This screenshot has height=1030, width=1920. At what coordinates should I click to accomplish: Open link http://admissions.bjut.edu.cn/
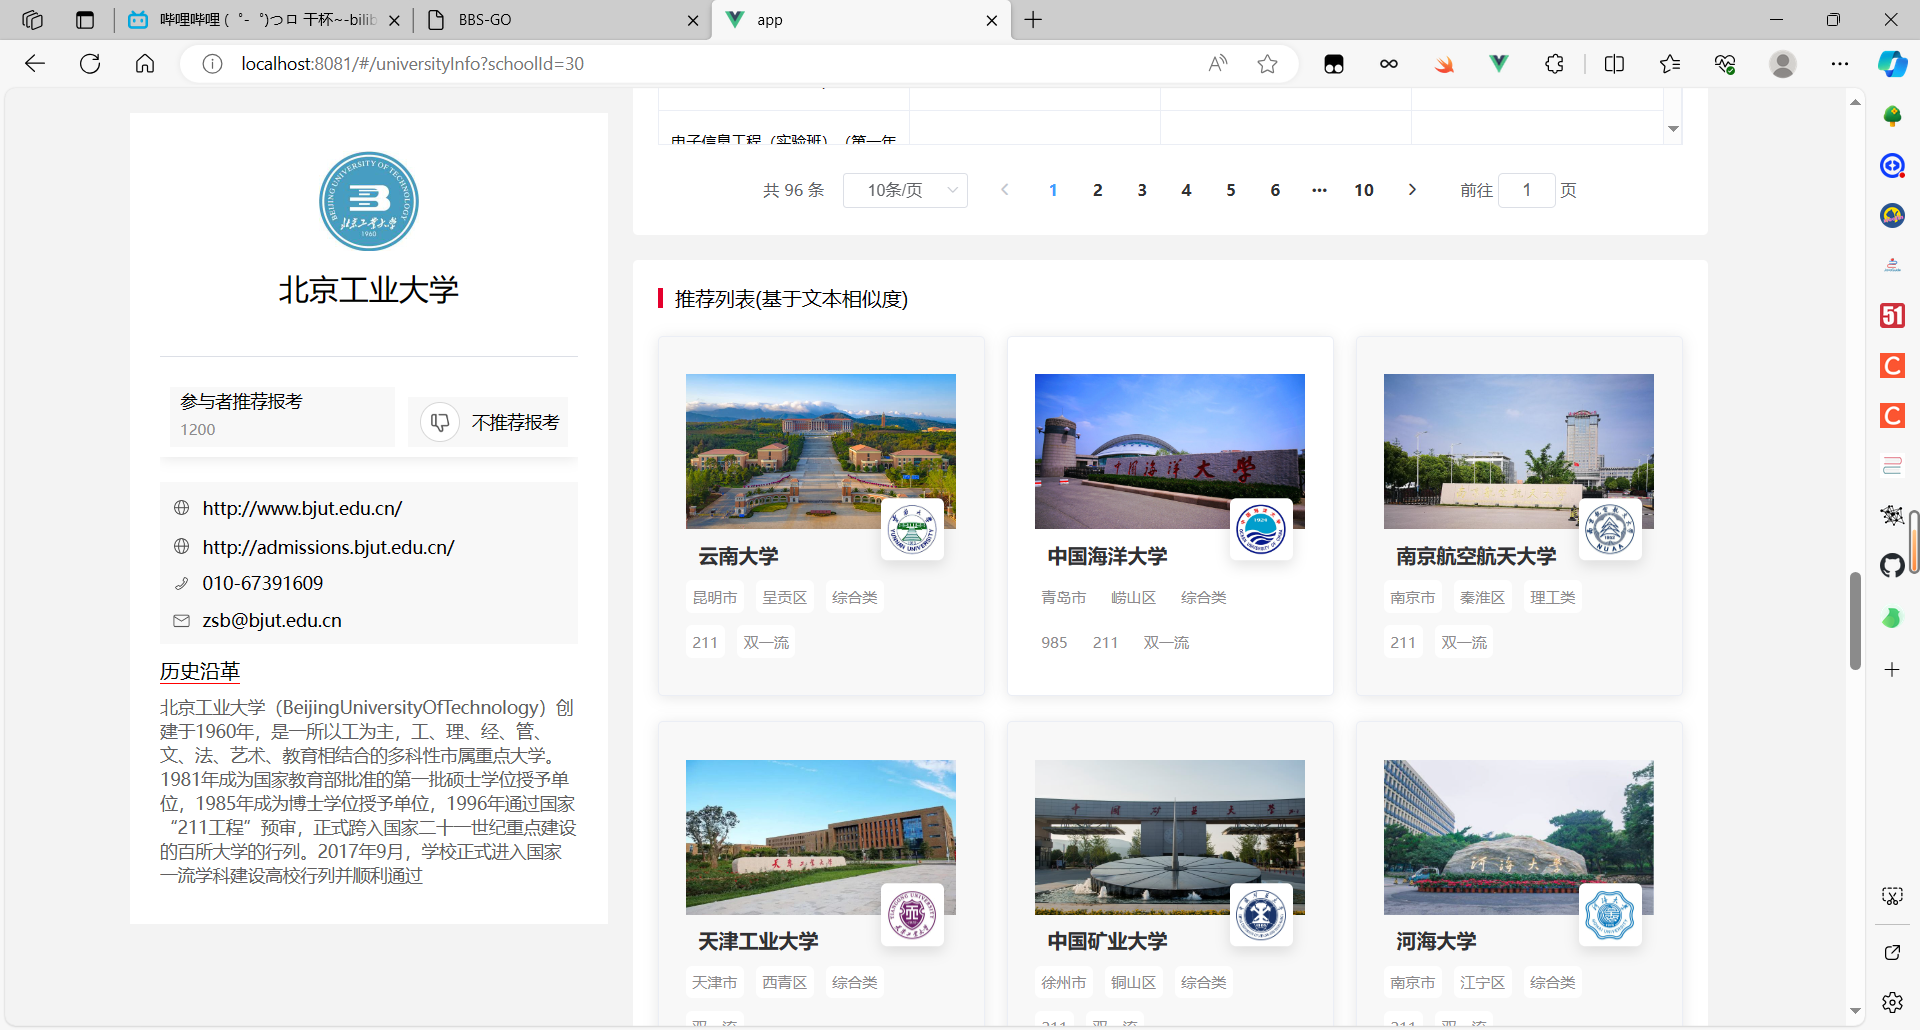coord(328,547)
